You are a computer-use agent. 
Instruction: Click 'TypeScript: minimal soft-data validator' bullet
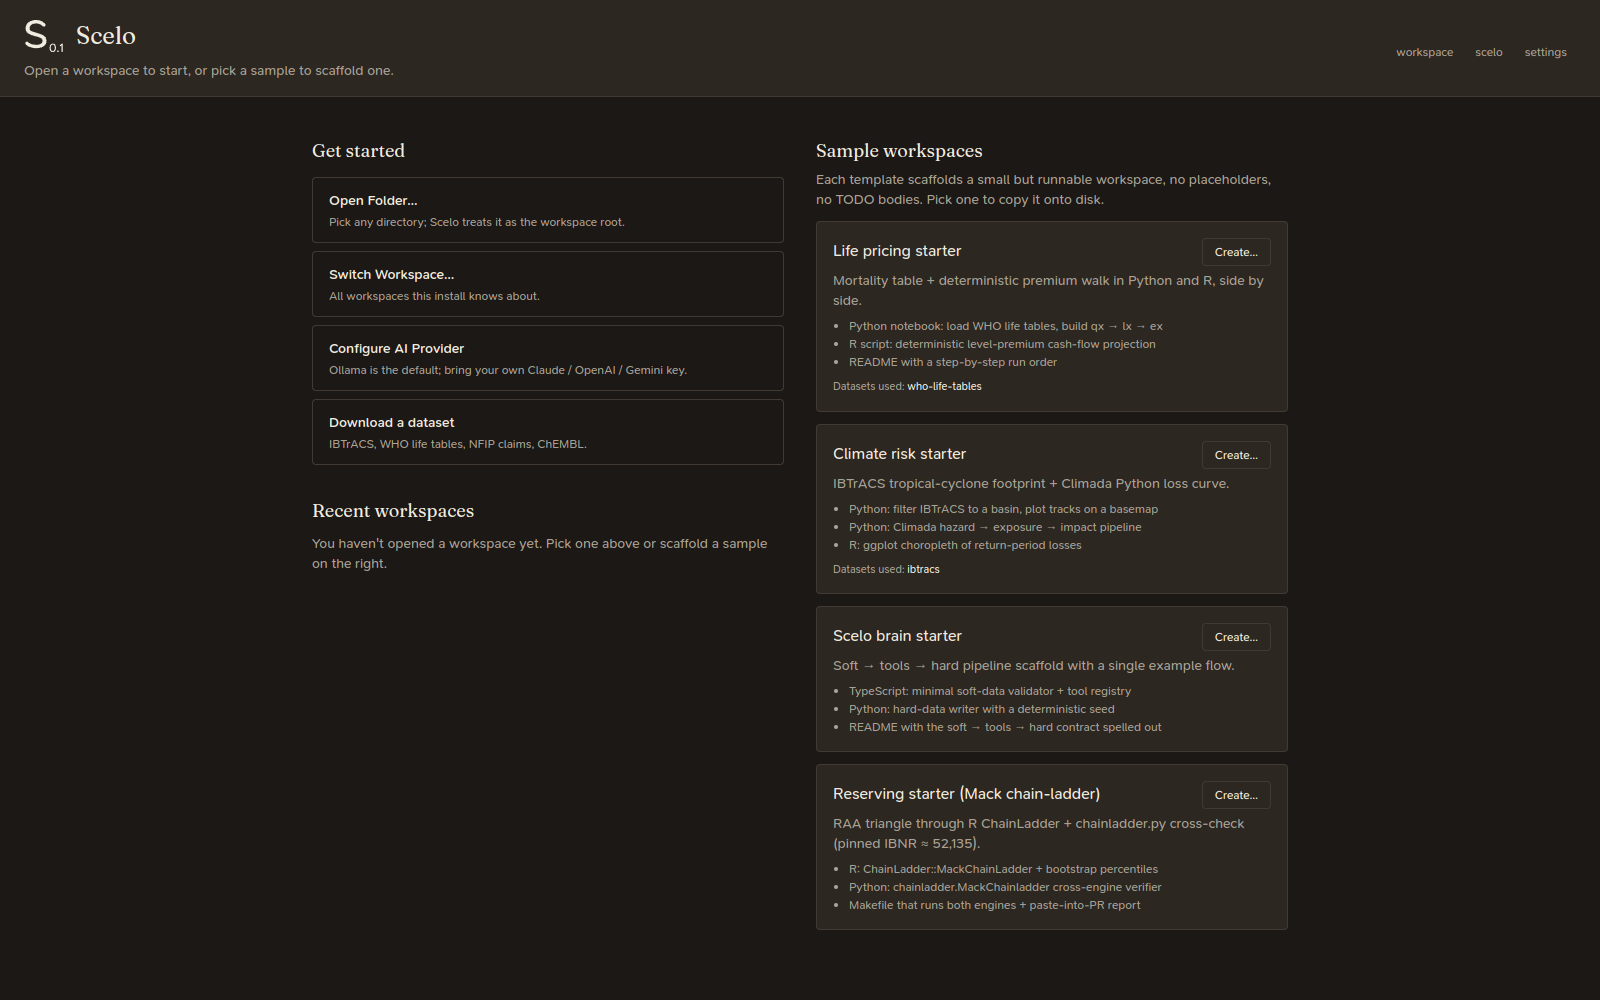(x=990, y=691)
